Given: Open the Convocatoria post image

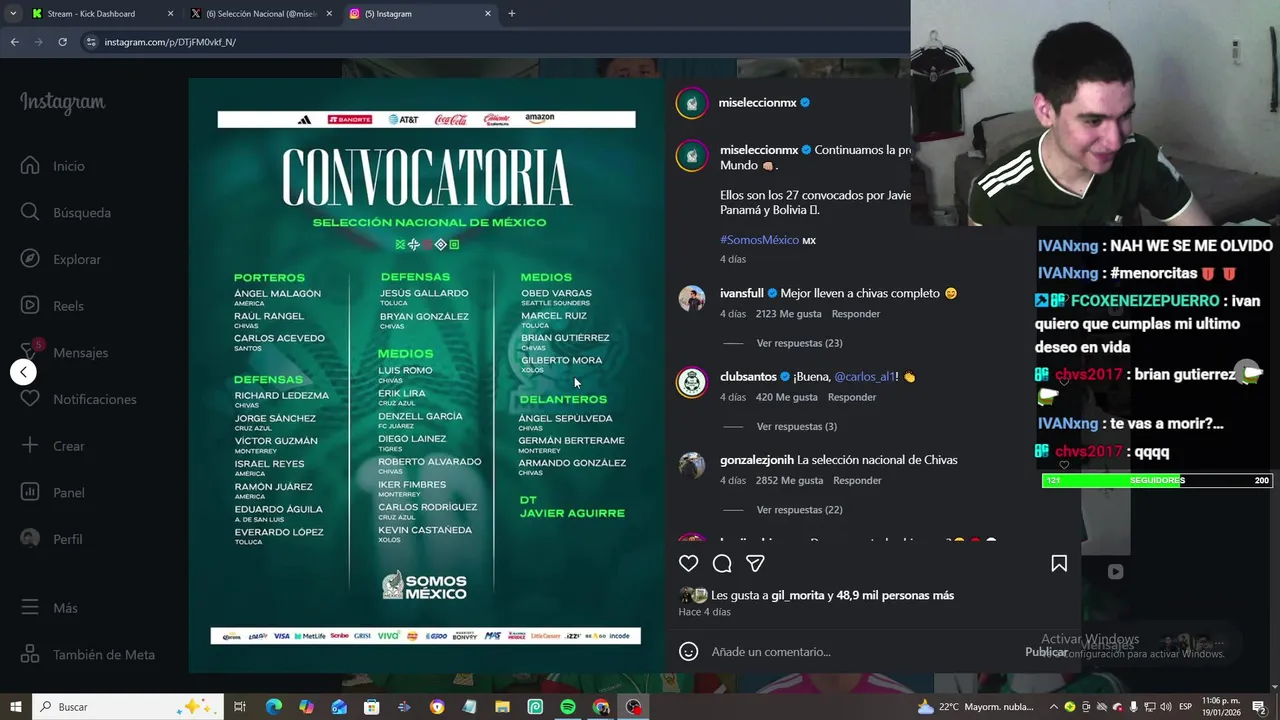Looking at the screenshot, I should point(427,376).
